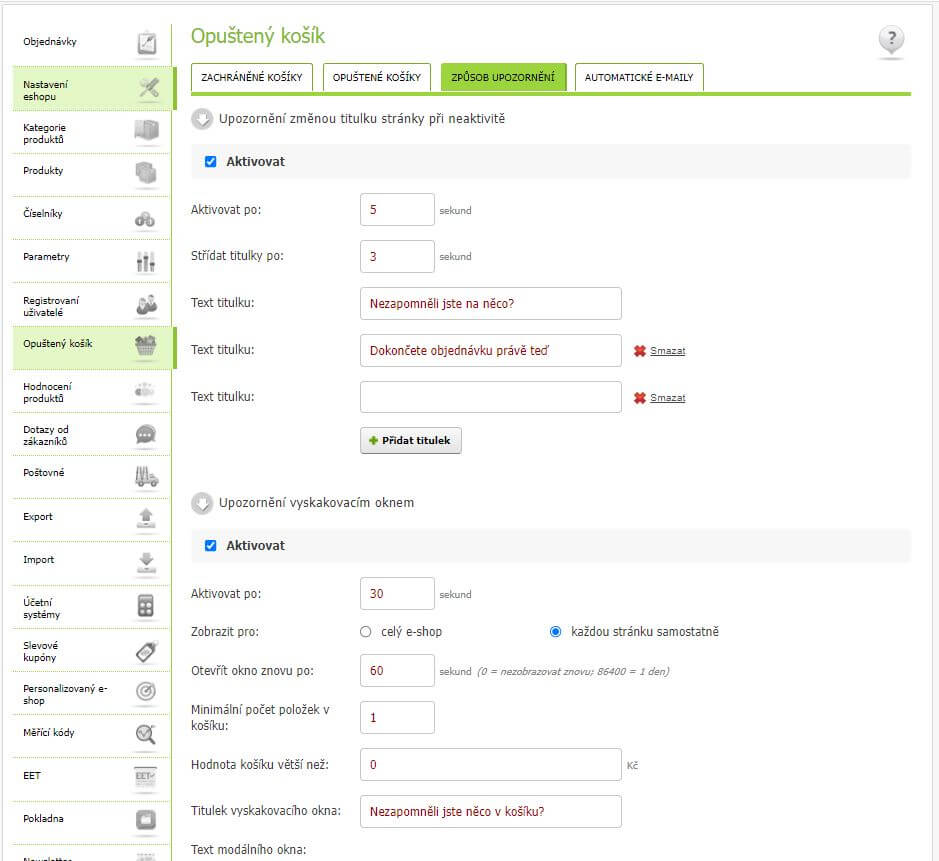Click Smazat link for 'Dokončete objednávku' title

pos(668,351)
